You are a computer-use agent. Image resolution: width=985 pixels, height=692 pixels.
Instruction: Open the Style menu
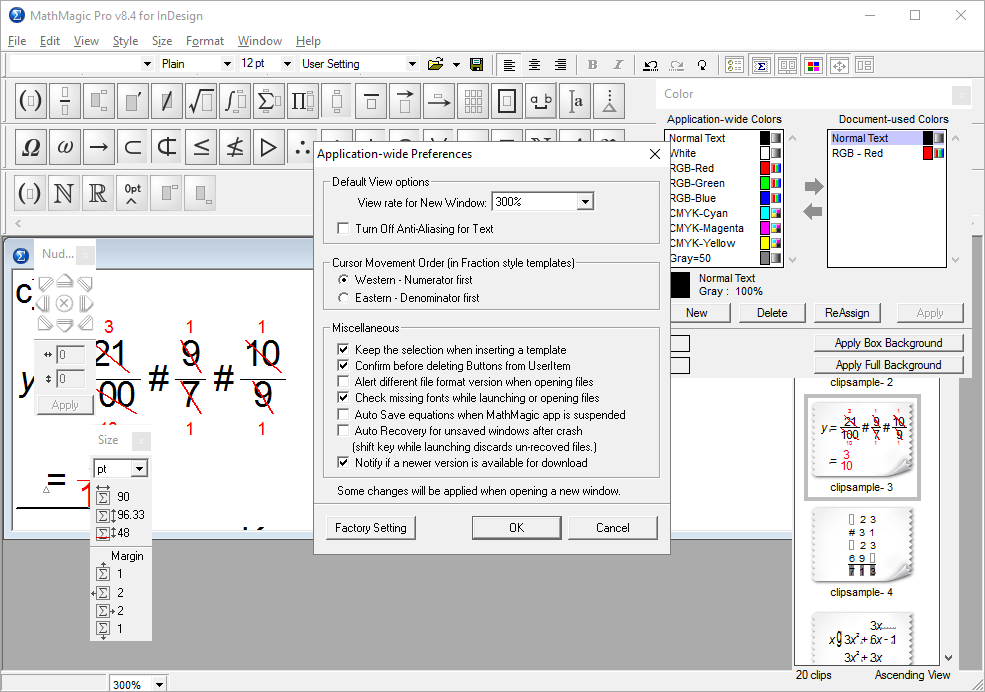pyautogui.click(x=125, y=41)
